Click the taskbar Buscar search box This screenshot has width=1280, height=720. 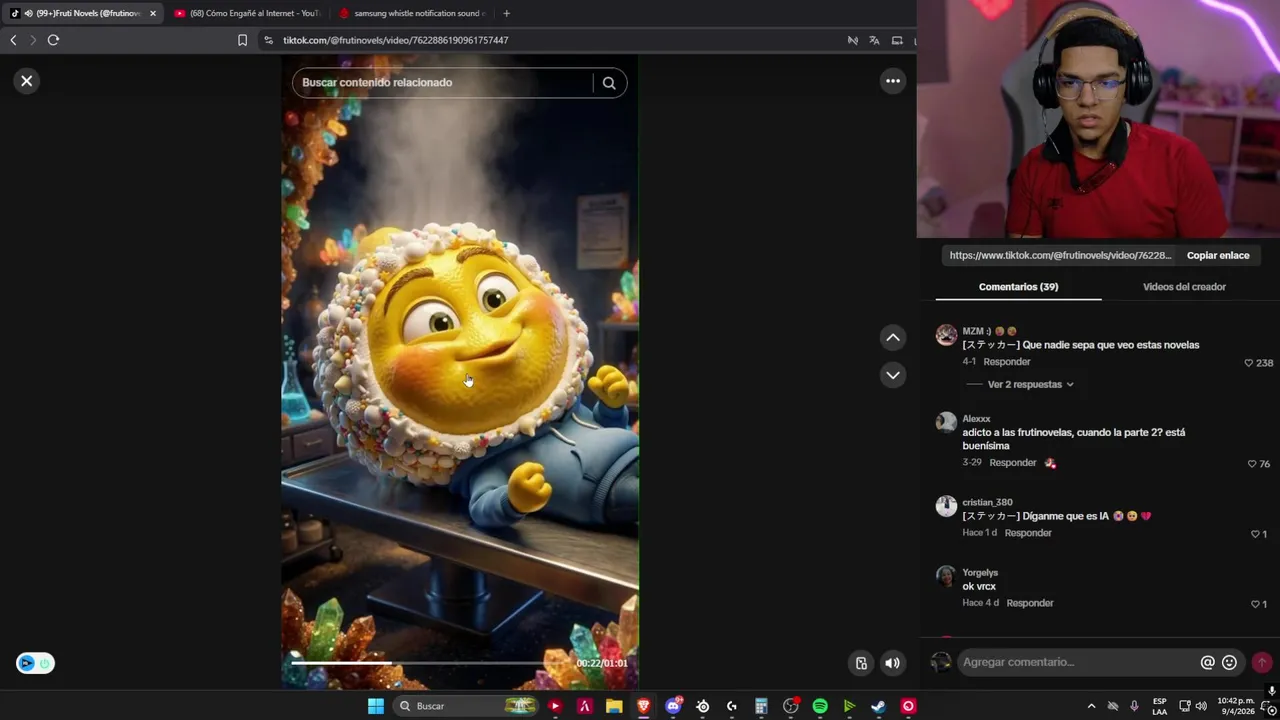[x=467, y=706]
